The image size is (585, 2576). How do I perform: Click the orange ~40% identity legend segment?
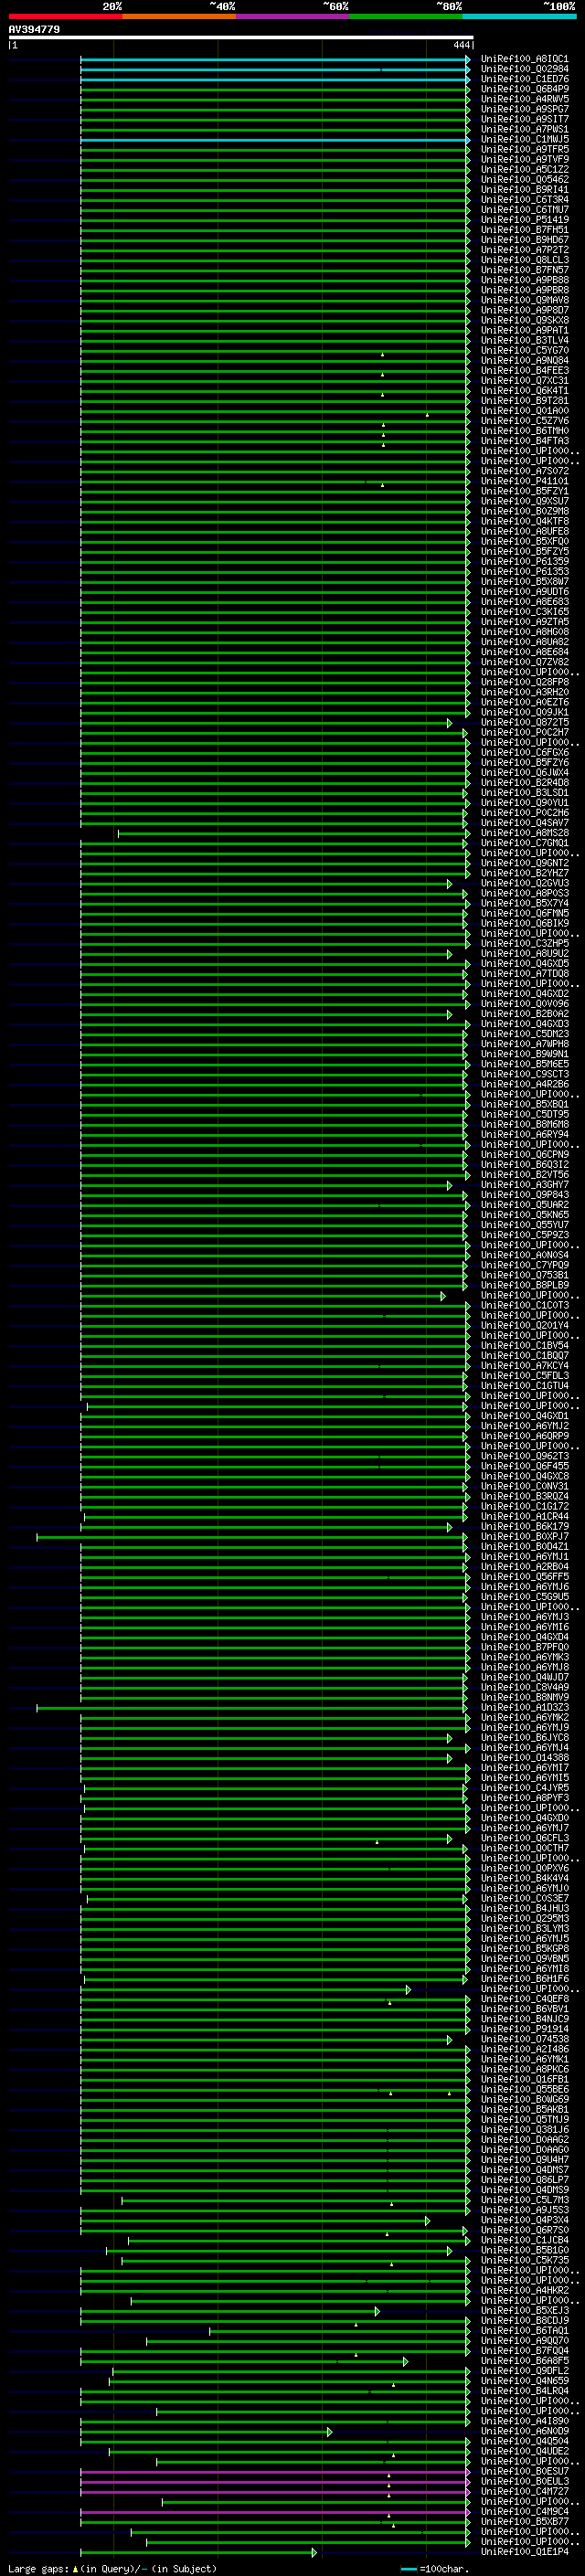179,16
